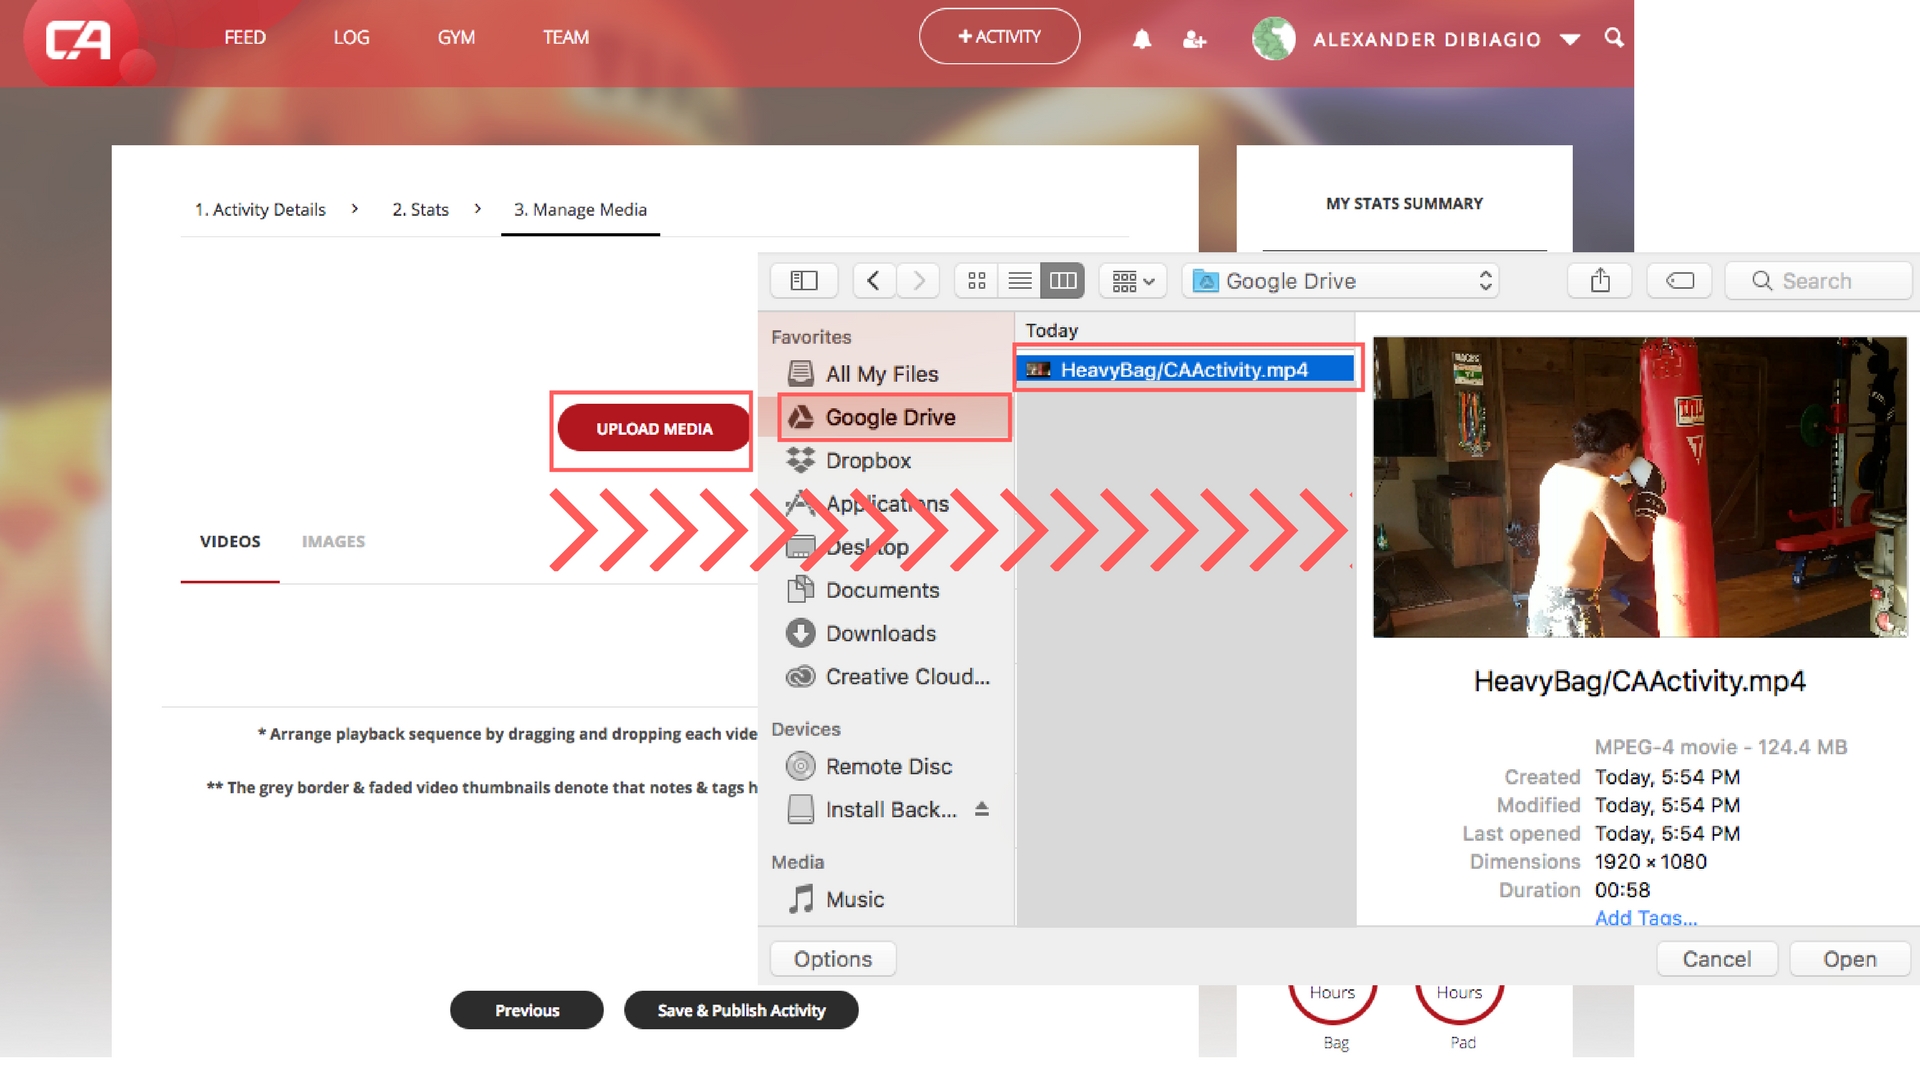This screenshot has height=1080, width=1920.
Task: Click the + Activity button
Action: click(x=999, y=36)
